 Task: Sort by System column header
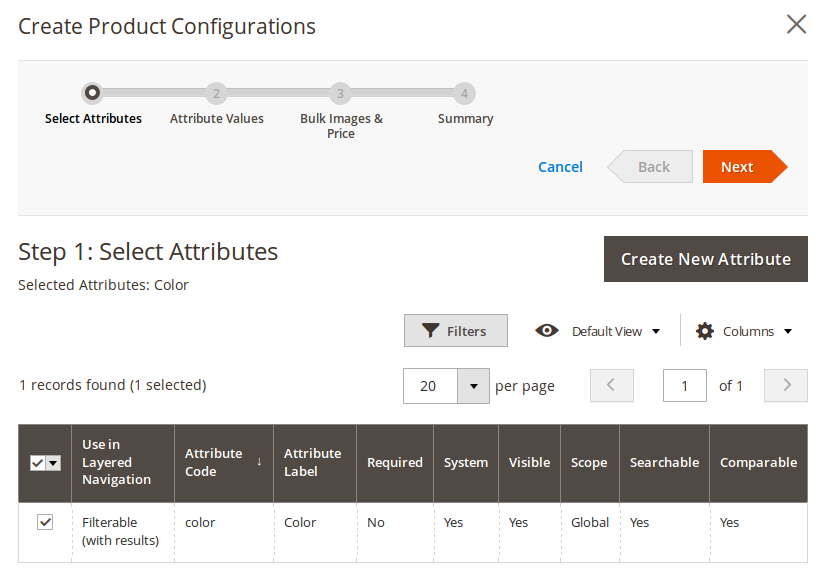pyautogui.click(x=466, y=463)
